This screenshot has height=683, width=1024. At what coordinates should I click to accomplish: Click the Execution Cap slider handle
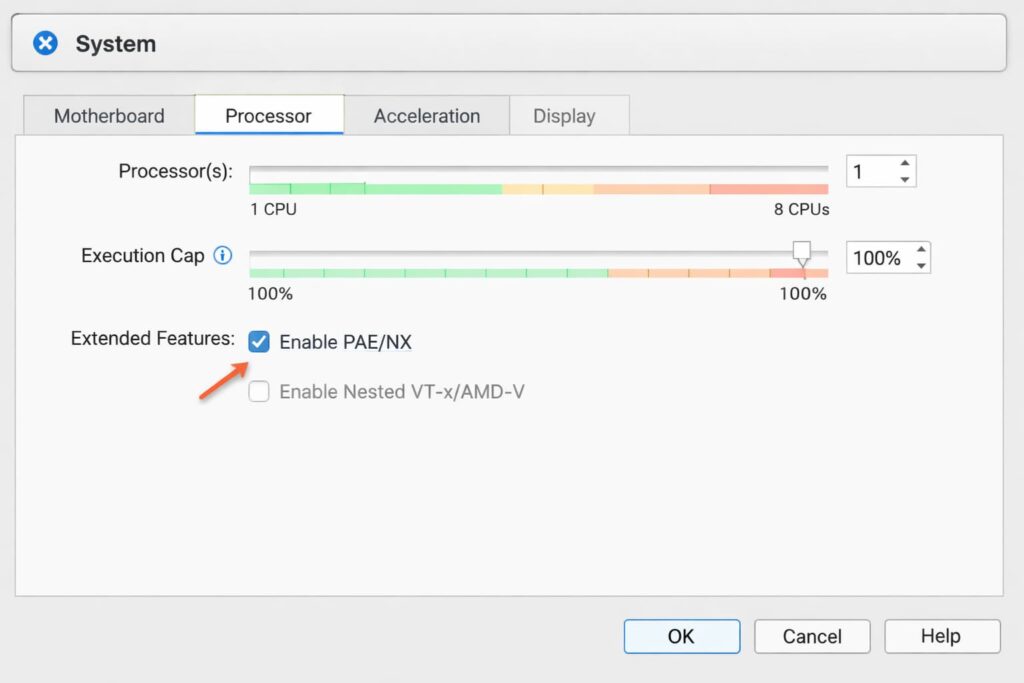click(802, 251)
